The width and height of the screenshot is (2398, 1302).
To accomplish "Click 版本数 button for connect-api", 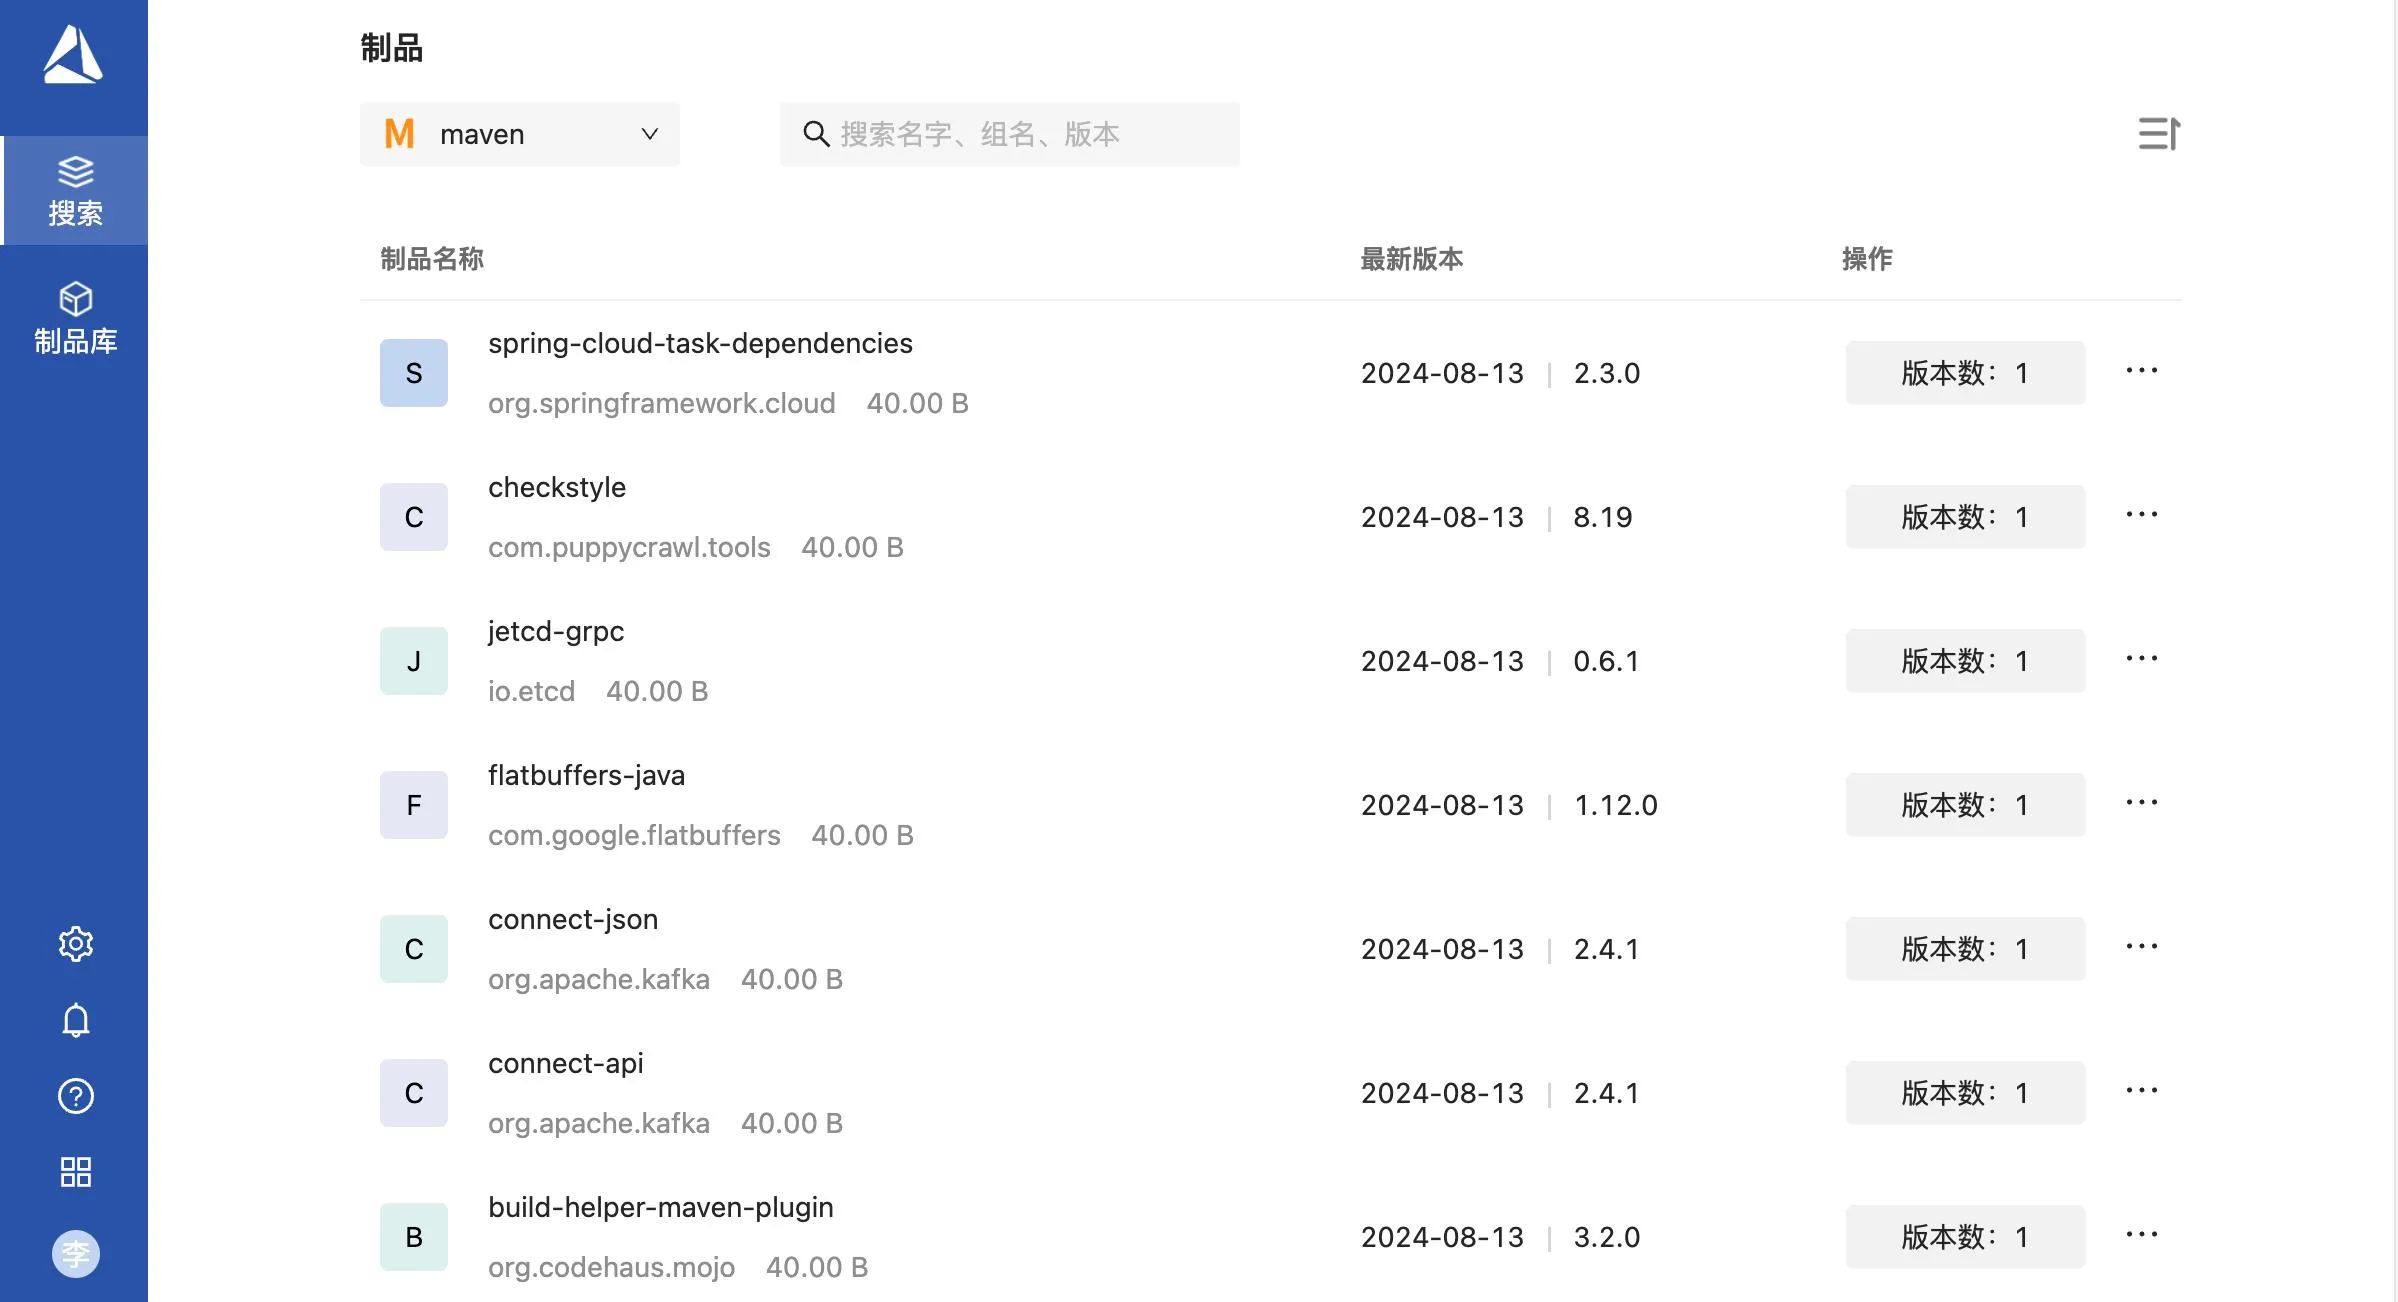I will click(x=1966, y=1093).
